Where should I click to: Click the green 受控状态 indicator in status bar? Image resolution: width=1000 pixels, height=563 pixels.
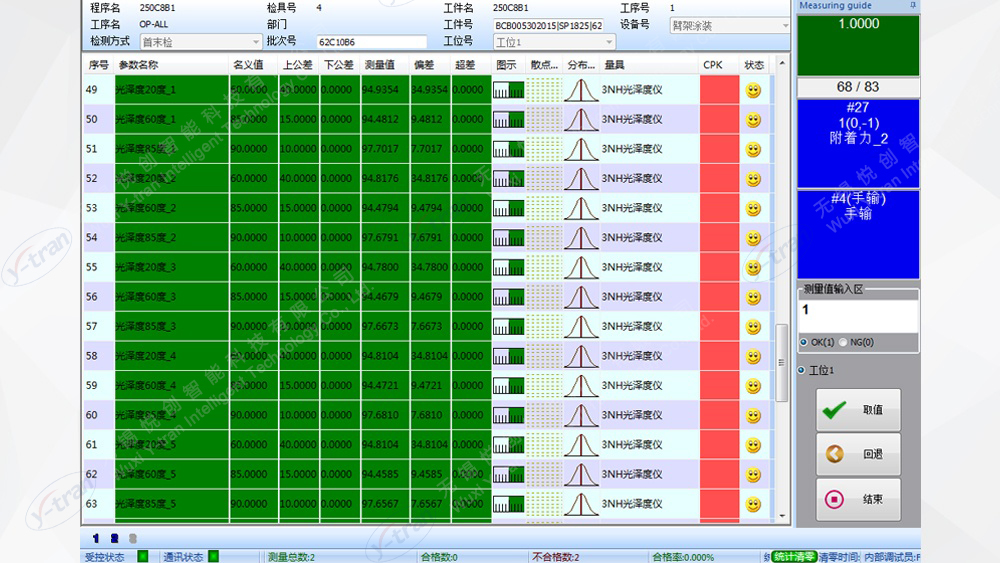click(142, 556)
